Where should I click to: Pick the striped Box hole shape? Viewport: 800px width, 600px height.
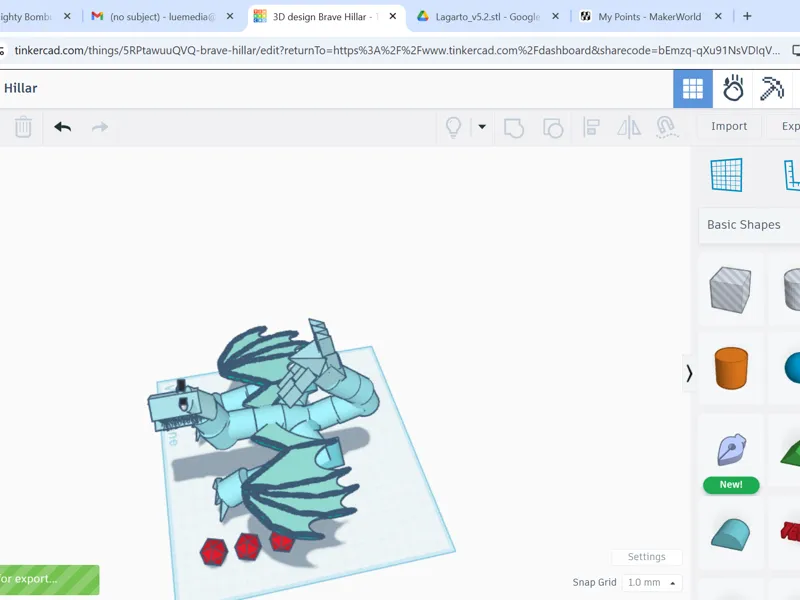[730, 289]
